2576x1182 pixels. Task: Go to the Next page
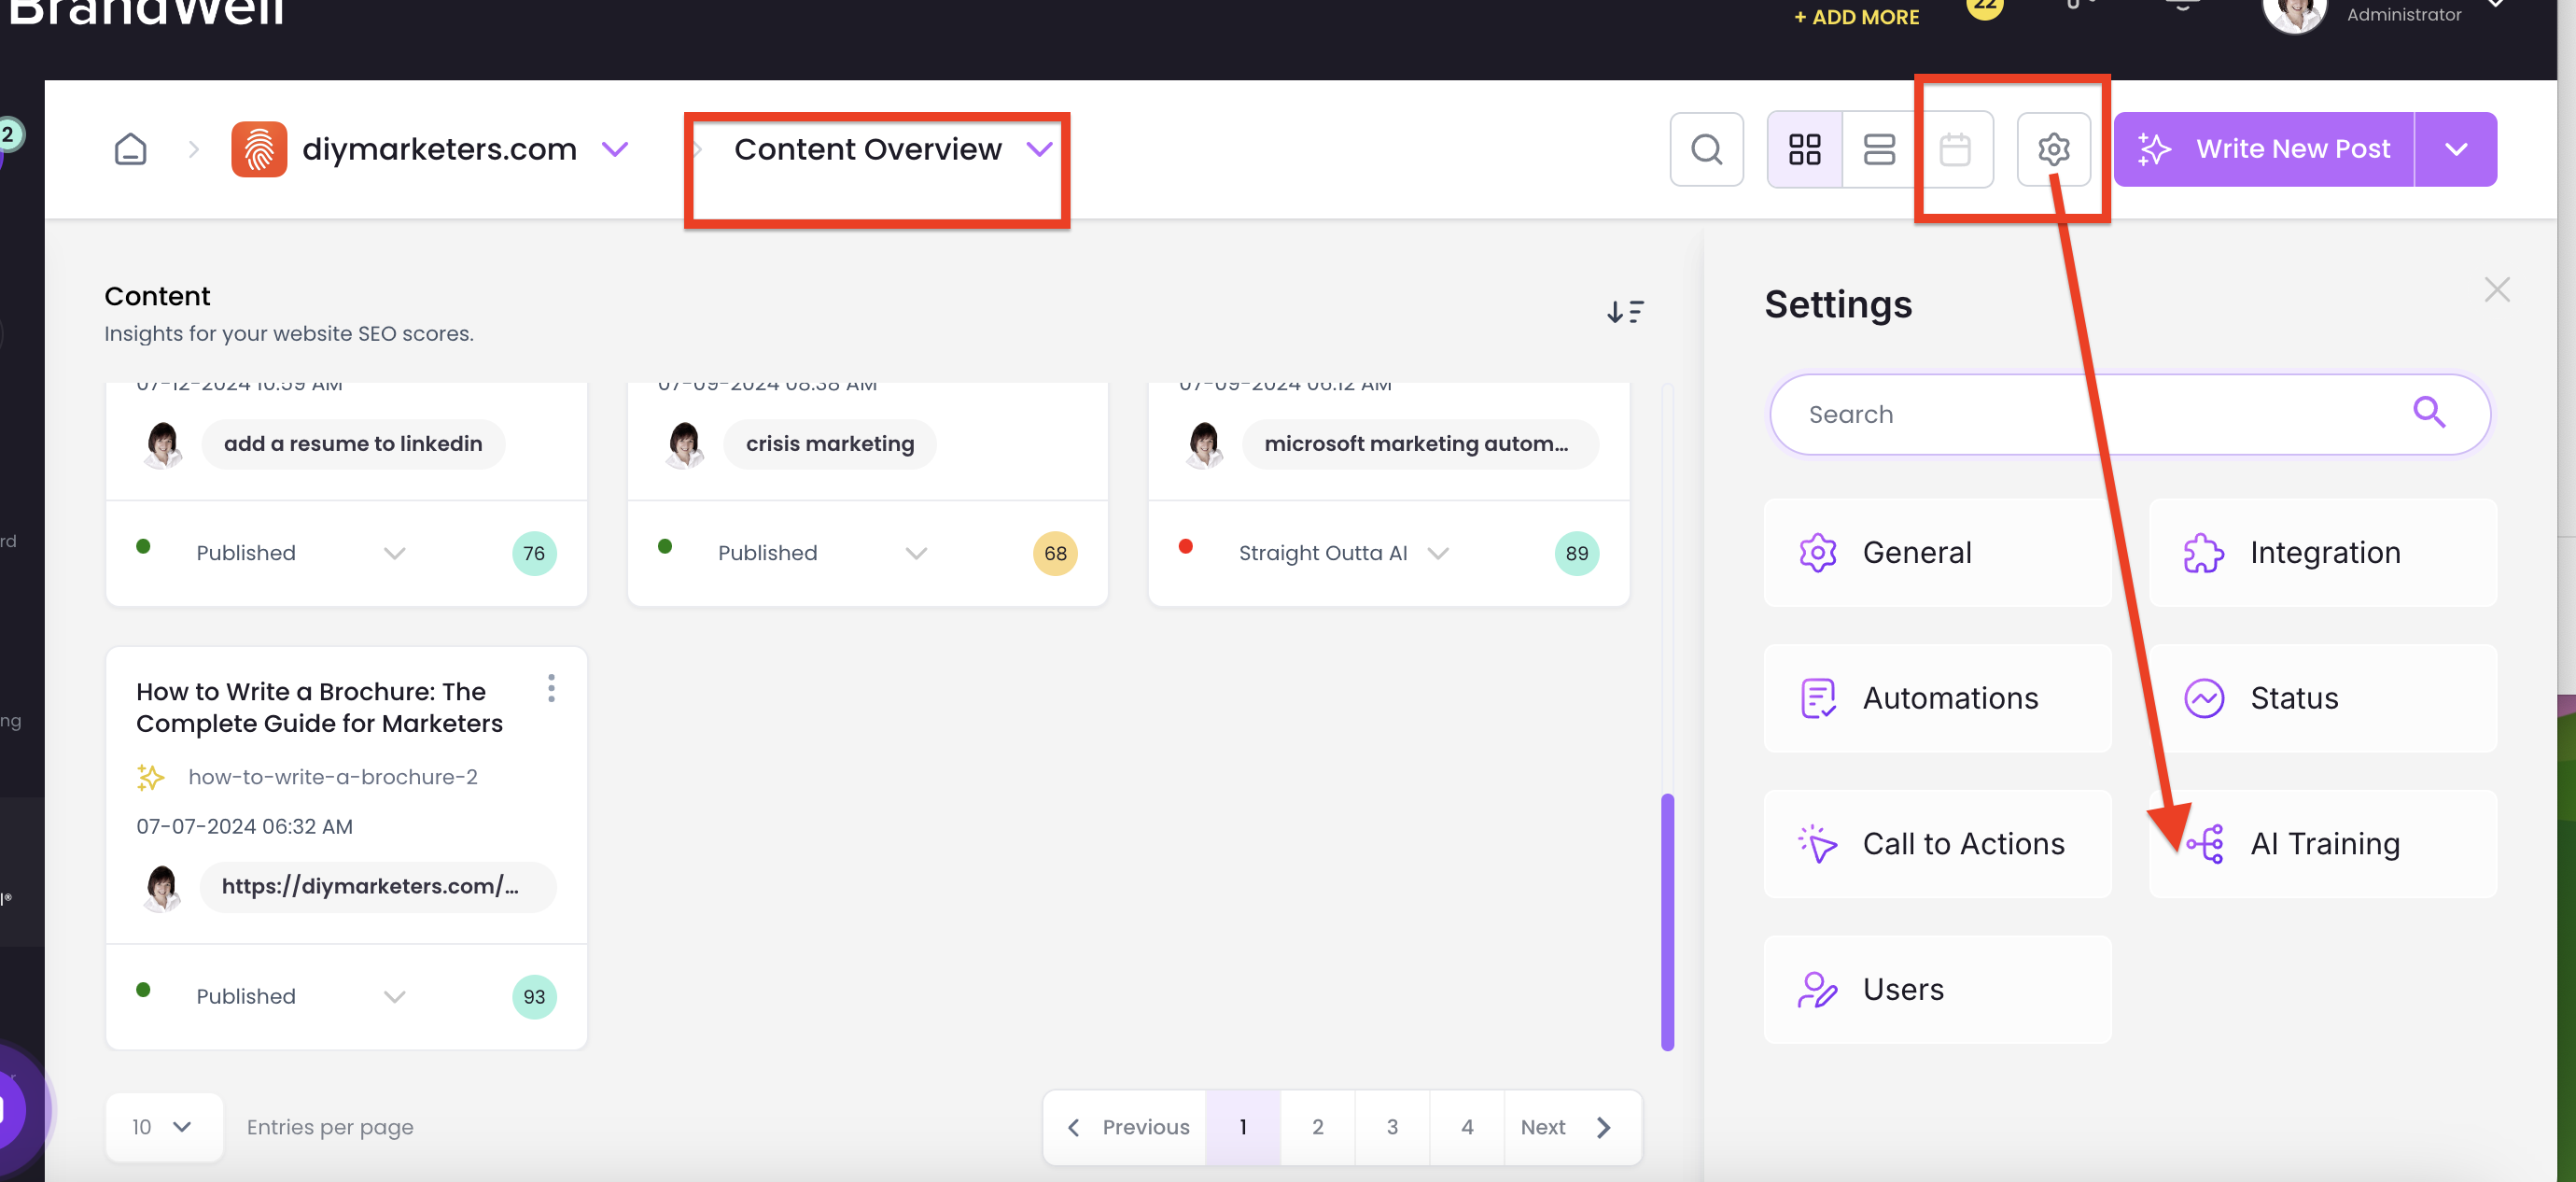click(1567, 1127)
